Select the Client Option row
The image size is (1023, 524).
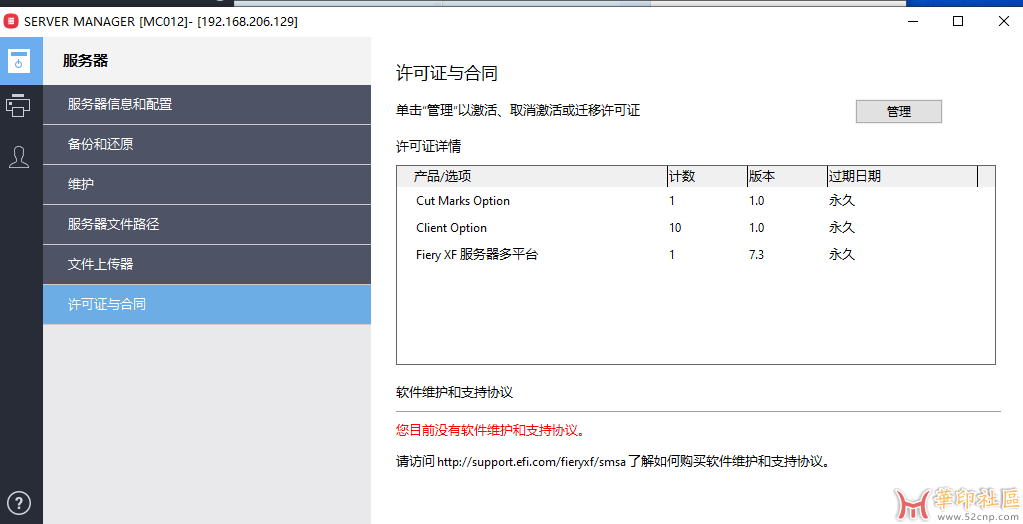point(695,228)
